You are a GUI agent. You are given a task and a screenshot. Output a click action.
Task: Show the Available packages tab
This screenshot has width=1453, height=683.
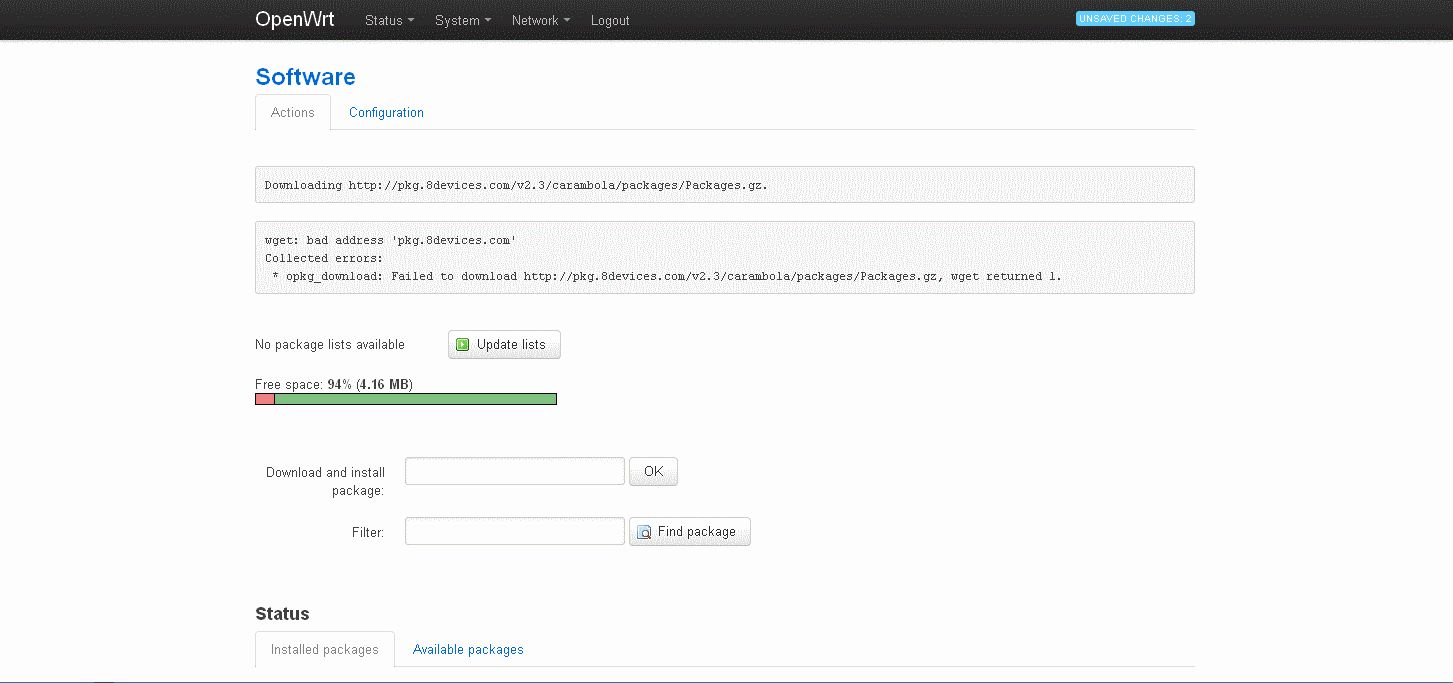click(x=468, y=650)
